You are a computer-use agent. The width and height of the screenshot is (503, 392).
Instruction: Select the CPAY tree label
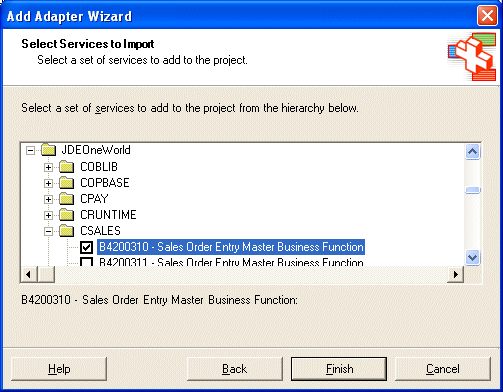[94, 198]
